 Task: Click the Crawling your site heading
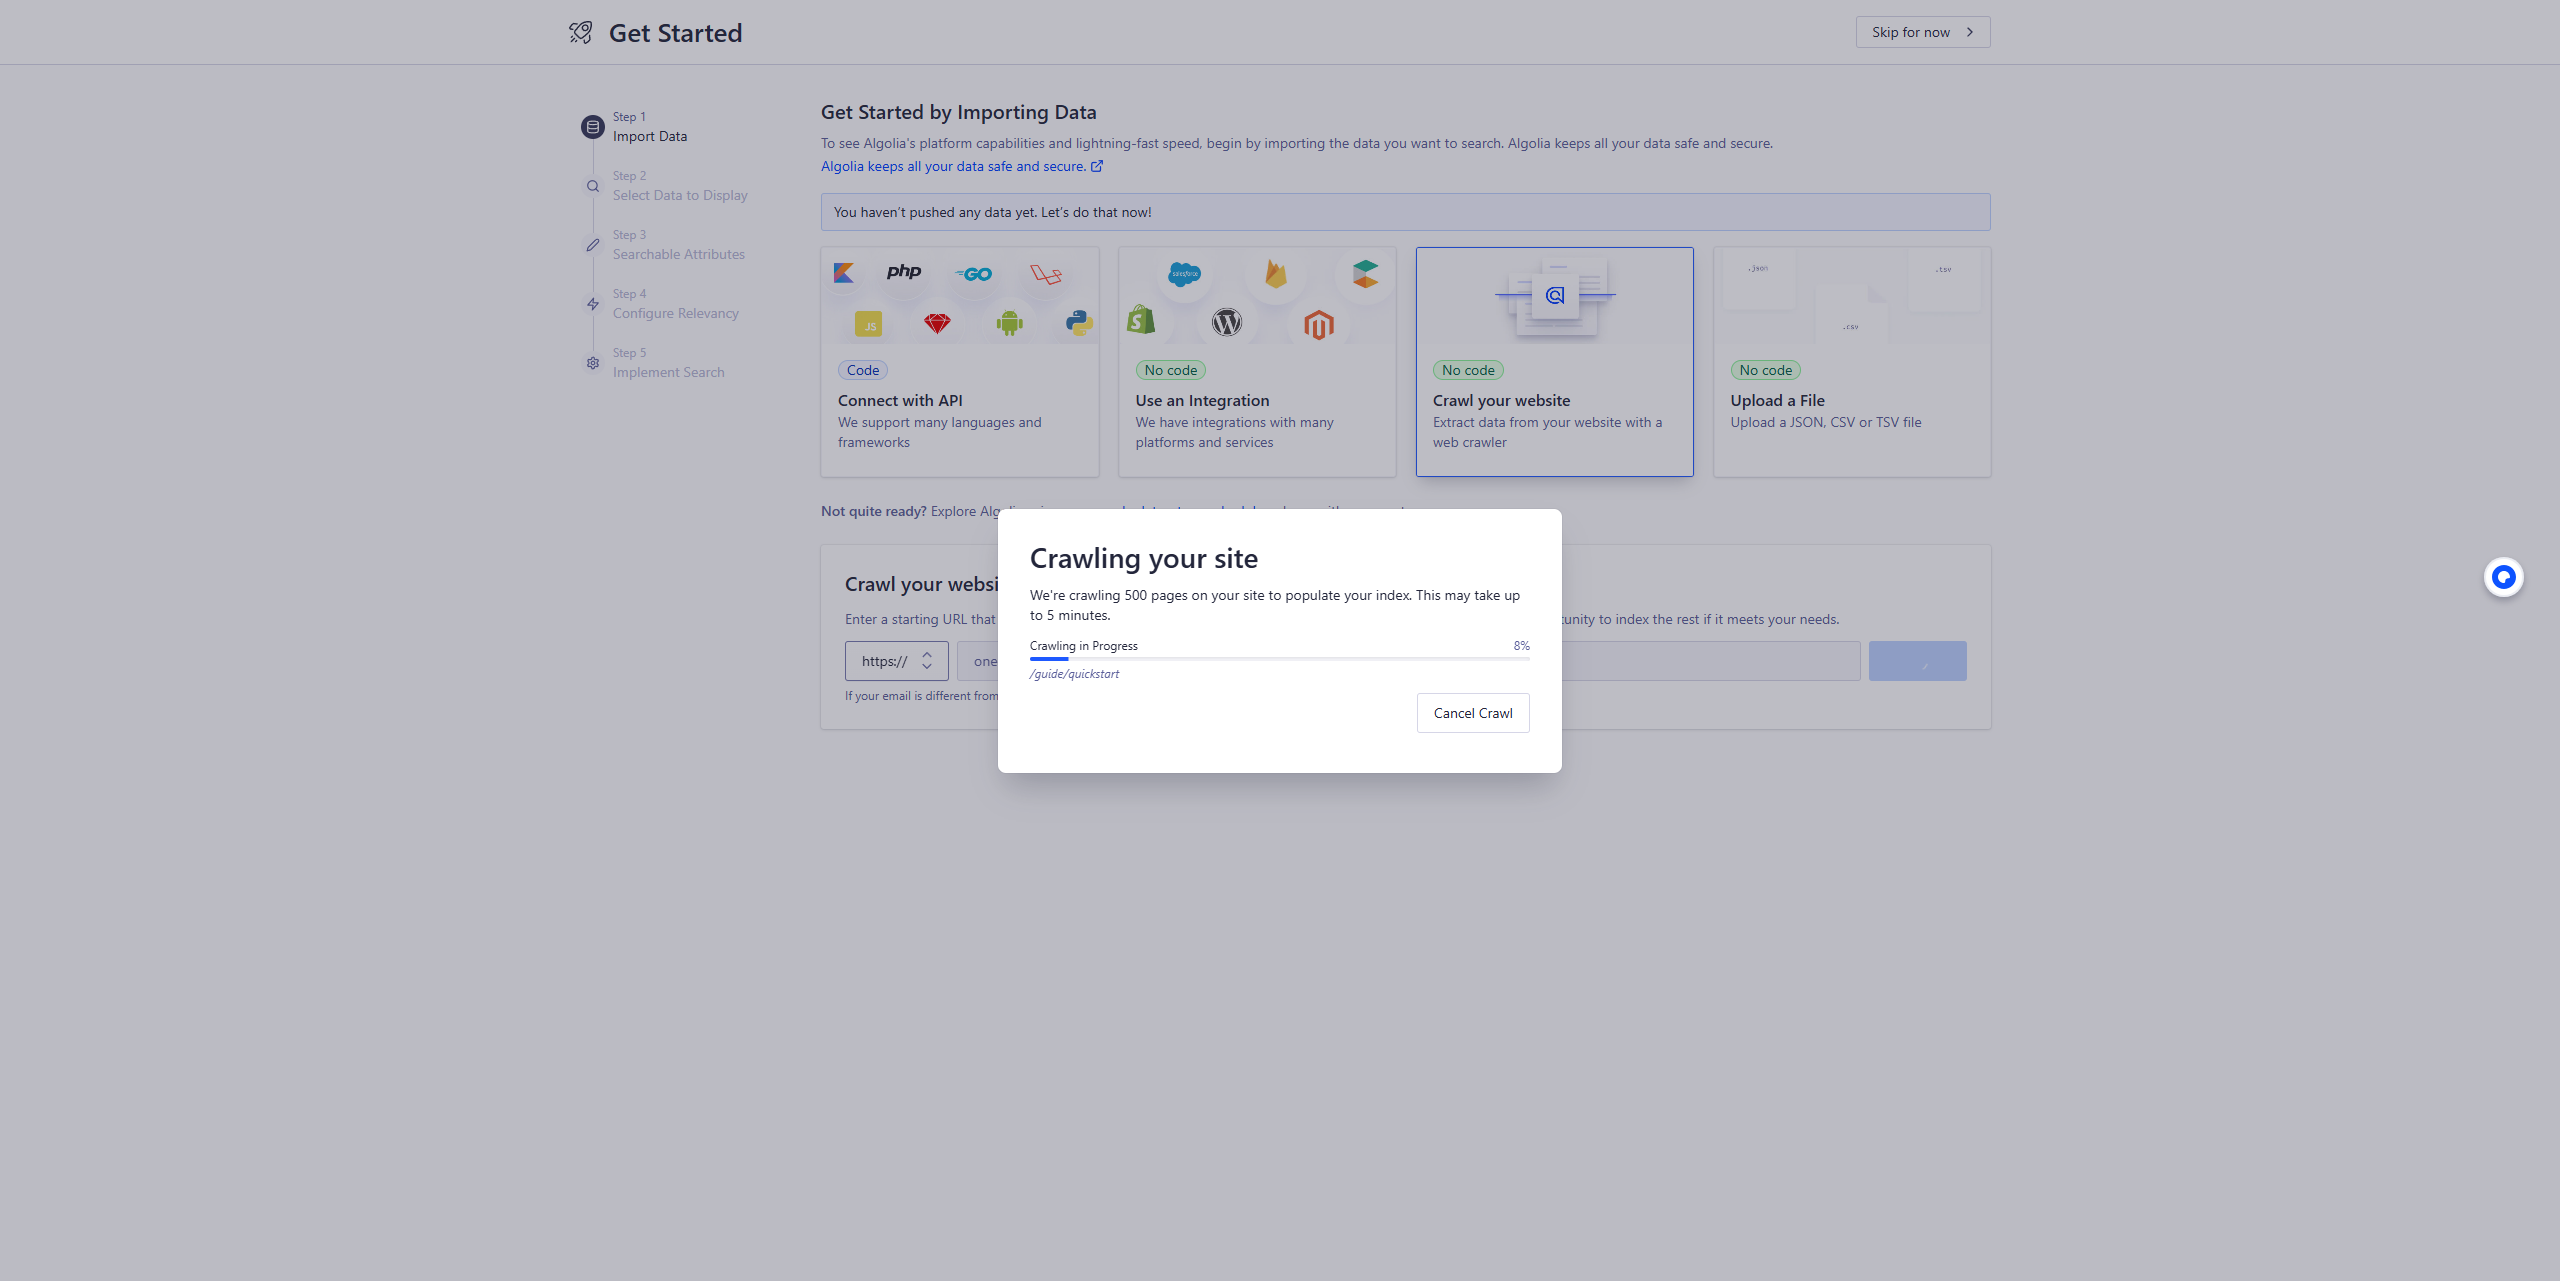(1144, 558)
